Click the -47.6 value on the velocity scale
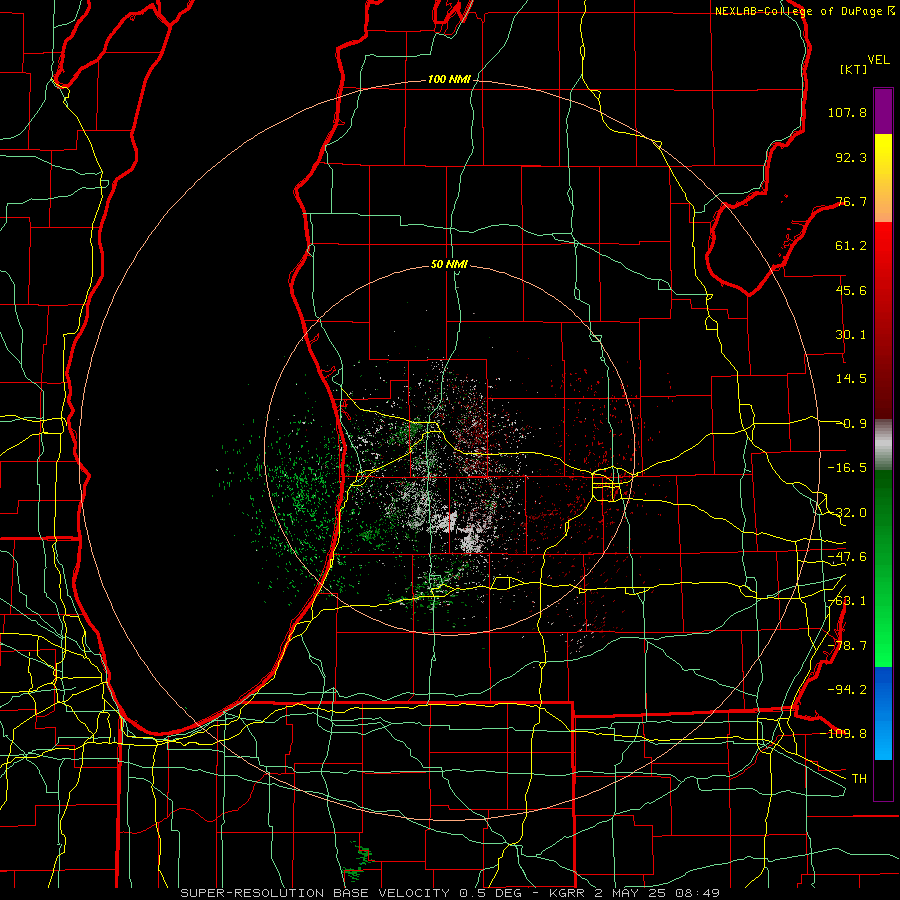This screenshot has height=900, width=900. [x=847, y=557]
